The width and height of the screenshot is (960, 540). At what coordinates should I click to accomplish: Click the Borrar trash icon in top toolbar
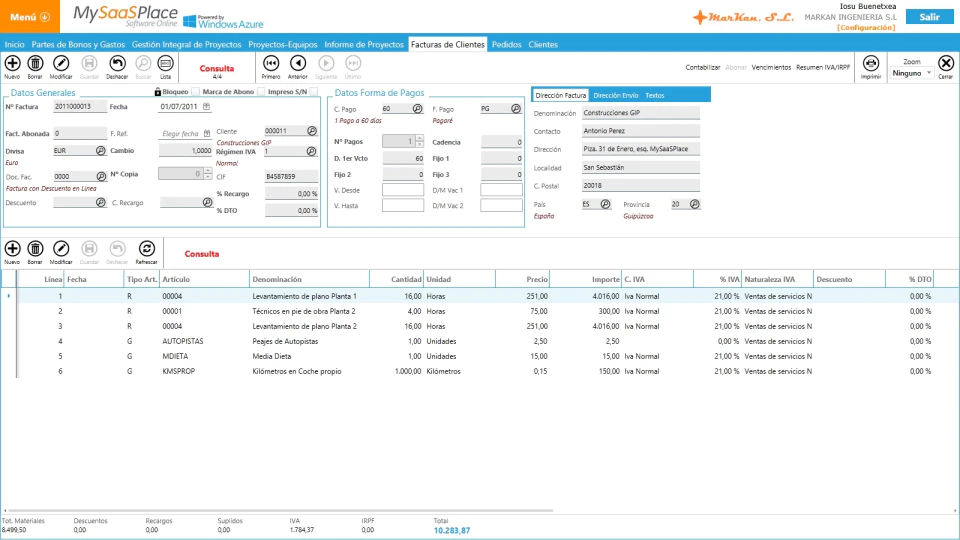tap(36, 64)
